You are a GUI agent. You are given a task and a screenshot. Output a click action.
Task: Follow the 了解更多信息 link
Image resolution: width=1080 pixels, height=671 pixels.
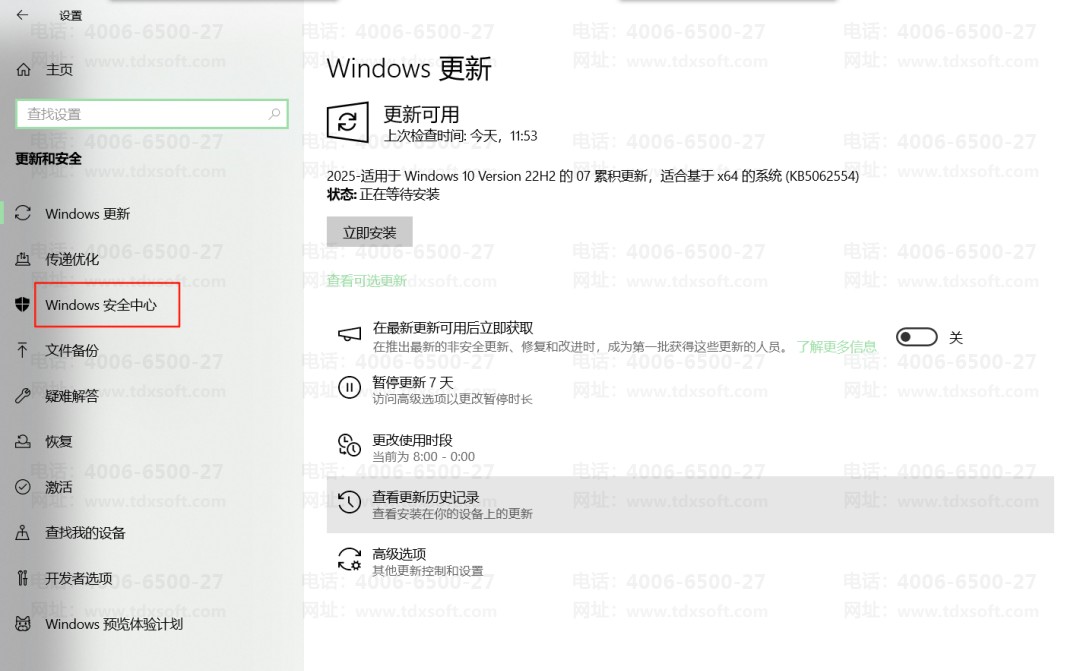(x=836, y=346)
